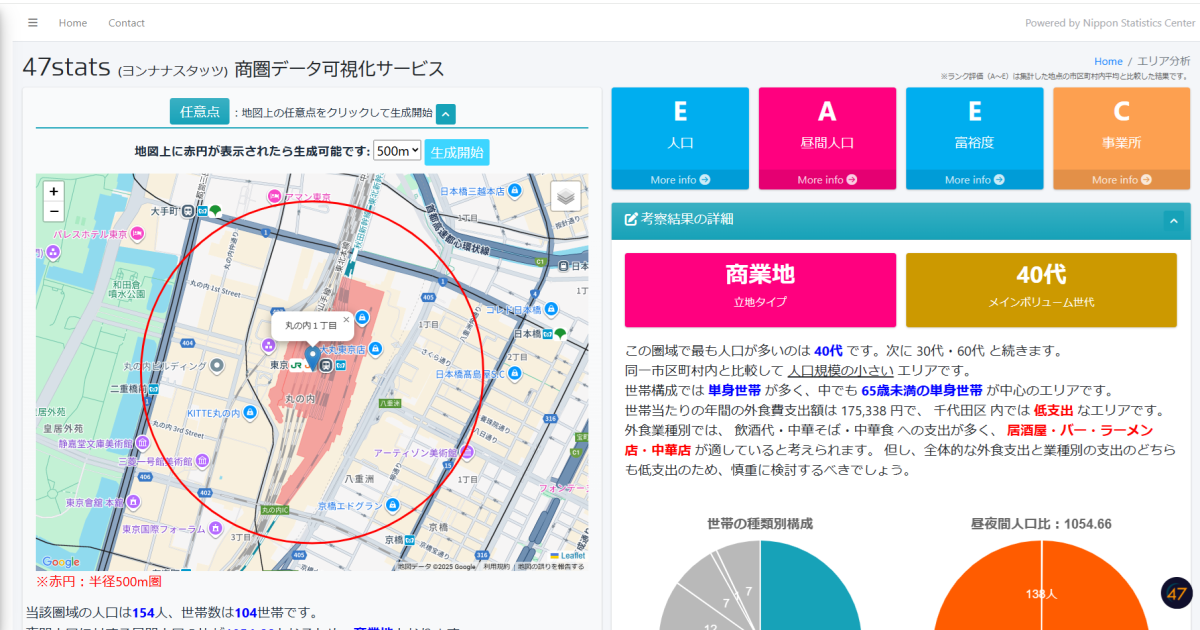Click the 京橋エドグラン map marker
1200x630 pixels.
click(393, 505)
